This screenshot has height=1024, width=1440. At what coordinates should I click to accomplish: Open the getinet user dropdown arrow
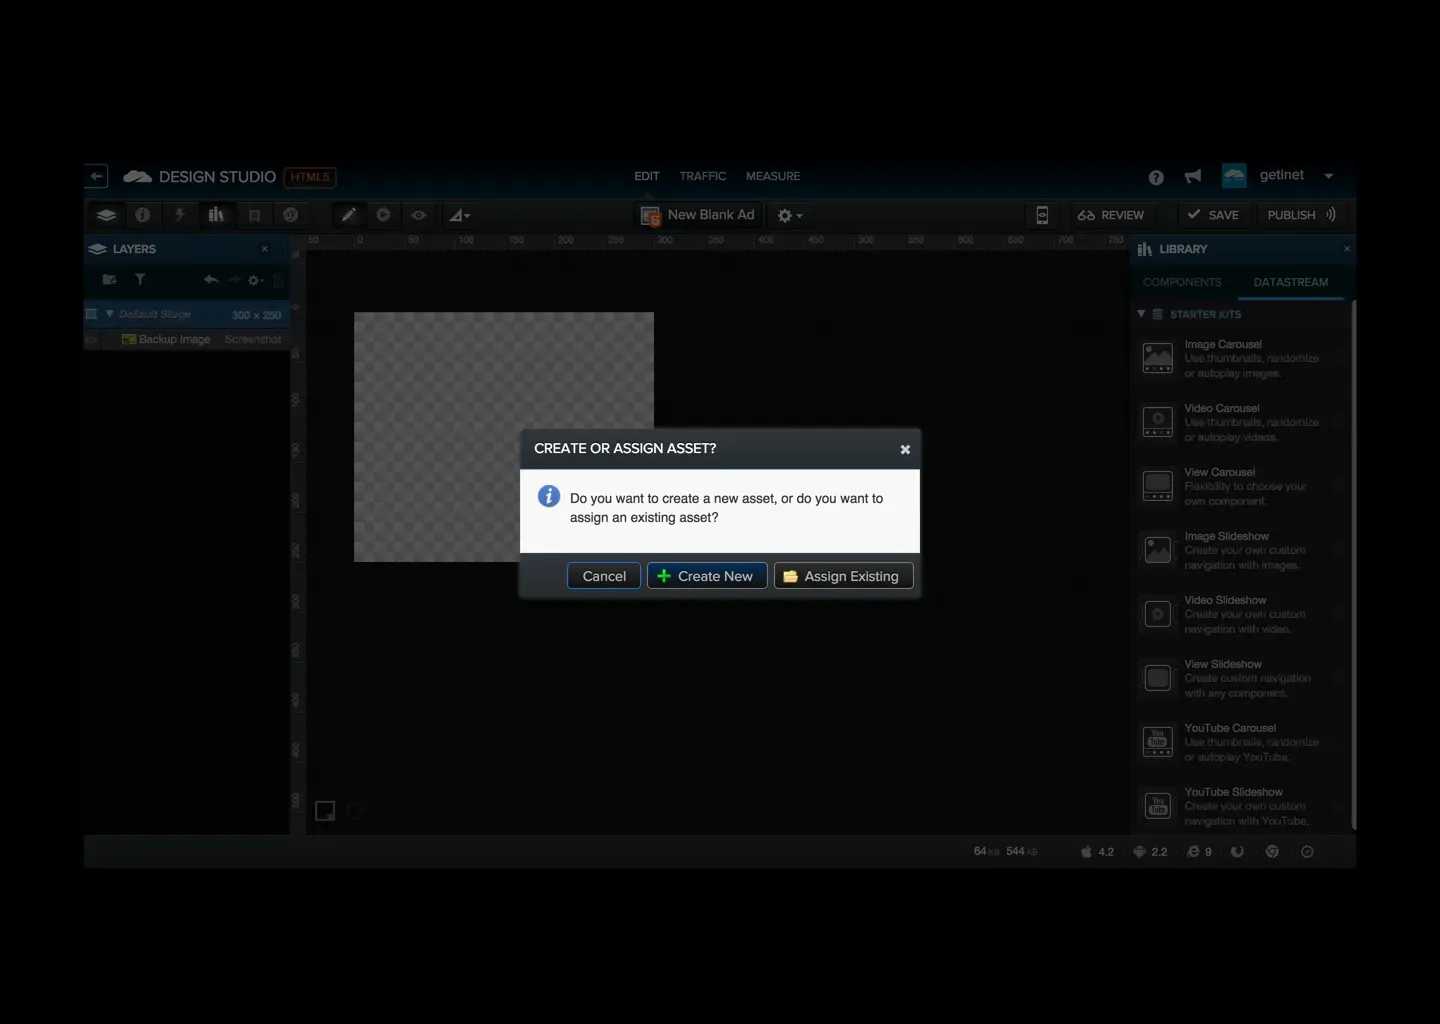[x=1329, y=176]
